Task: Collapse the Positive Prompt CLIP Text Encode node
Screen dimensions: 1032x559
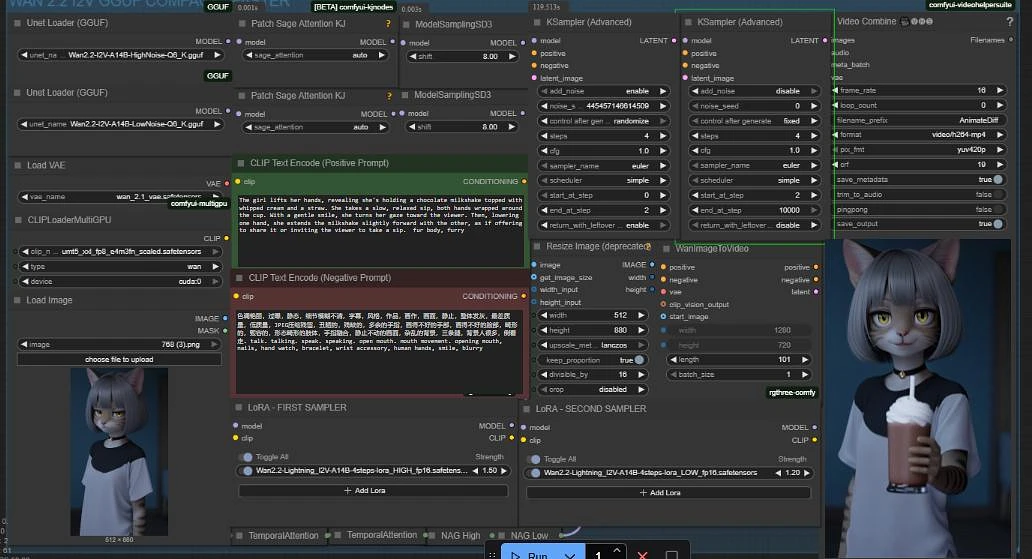Action: pos(239,163)
